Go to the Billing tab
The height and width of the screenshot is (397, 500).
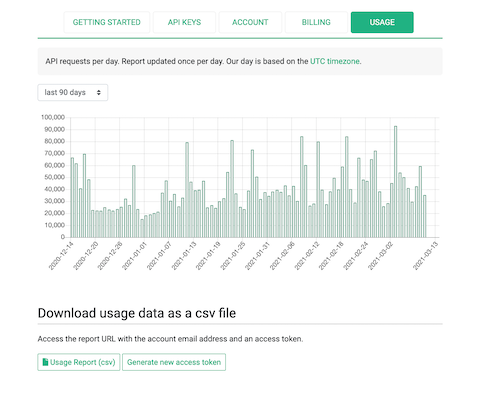point(316,22)
